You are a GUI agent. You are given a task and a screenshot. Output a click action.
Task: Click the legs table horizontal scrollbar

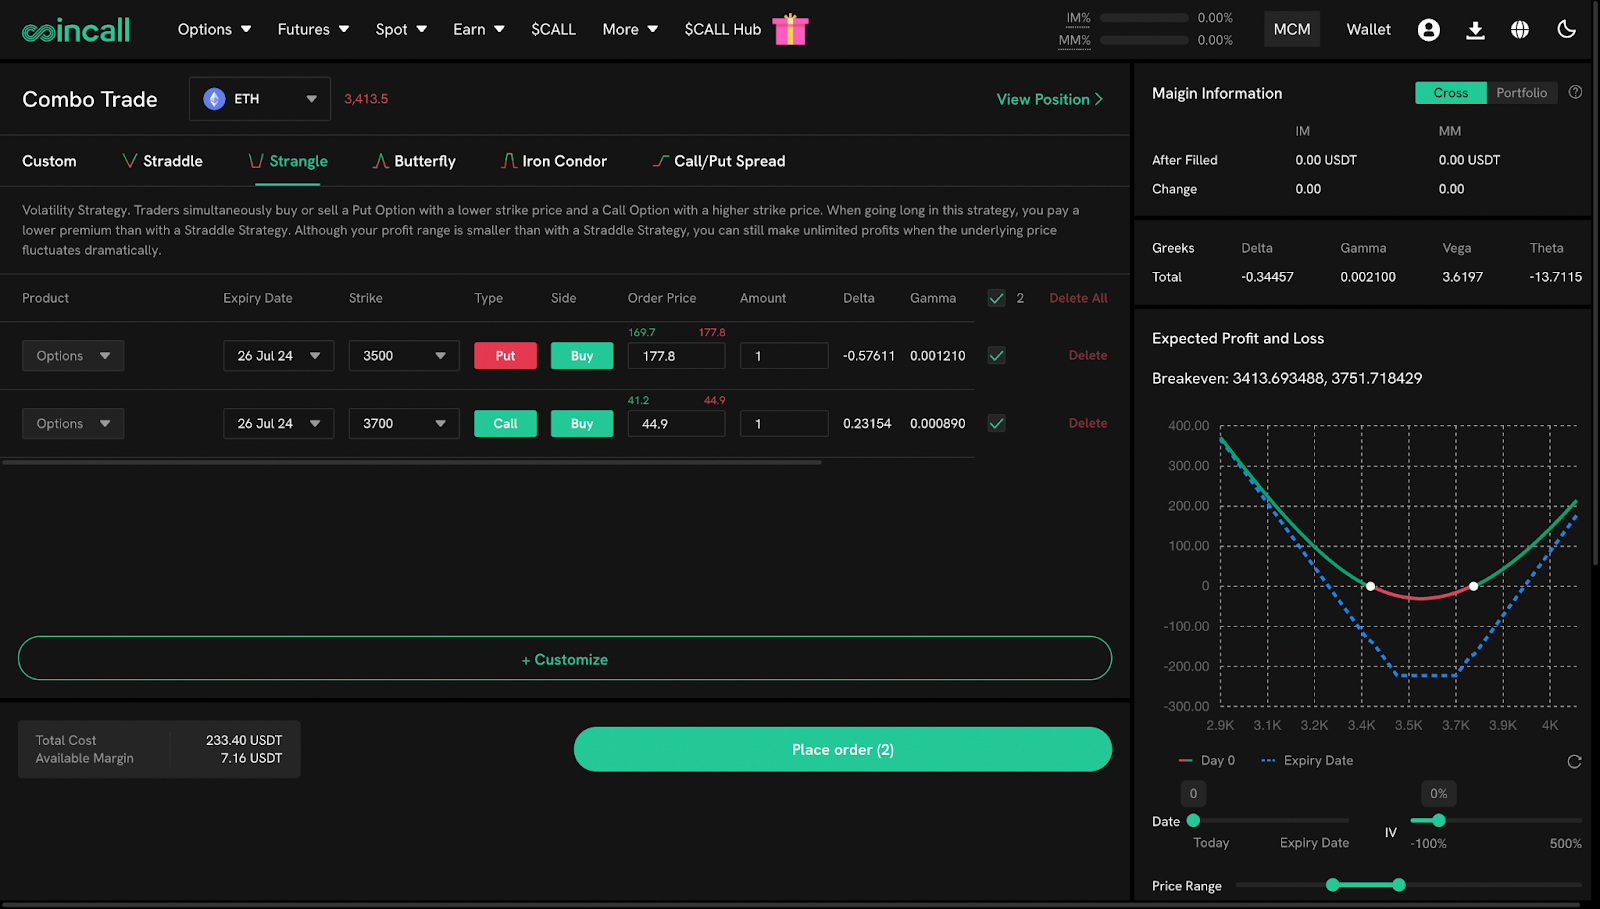[x=412, y=462]
